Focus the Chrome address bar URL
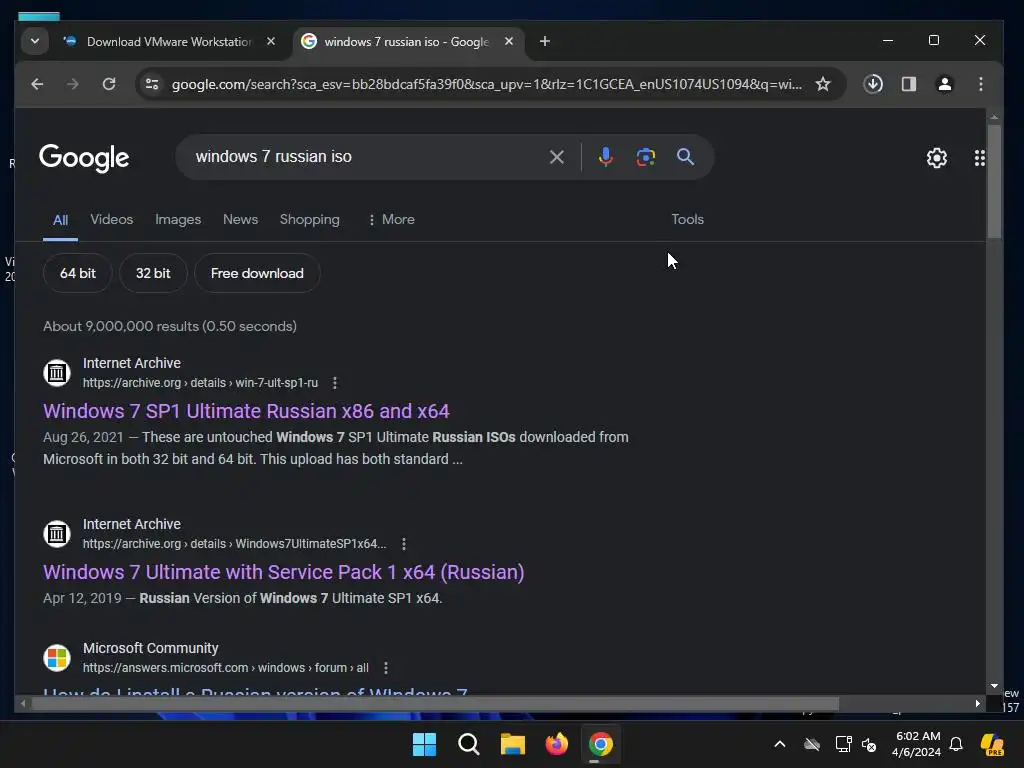 (487, 84)
